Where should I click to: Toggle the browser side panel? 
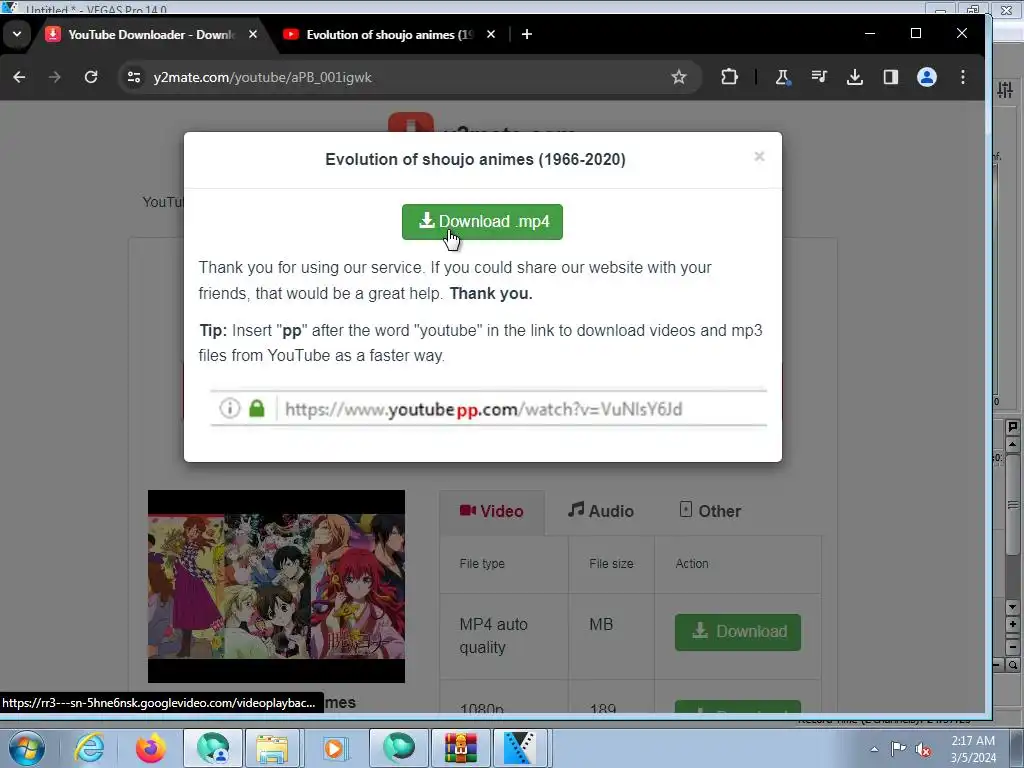click(x=891, y=77)
